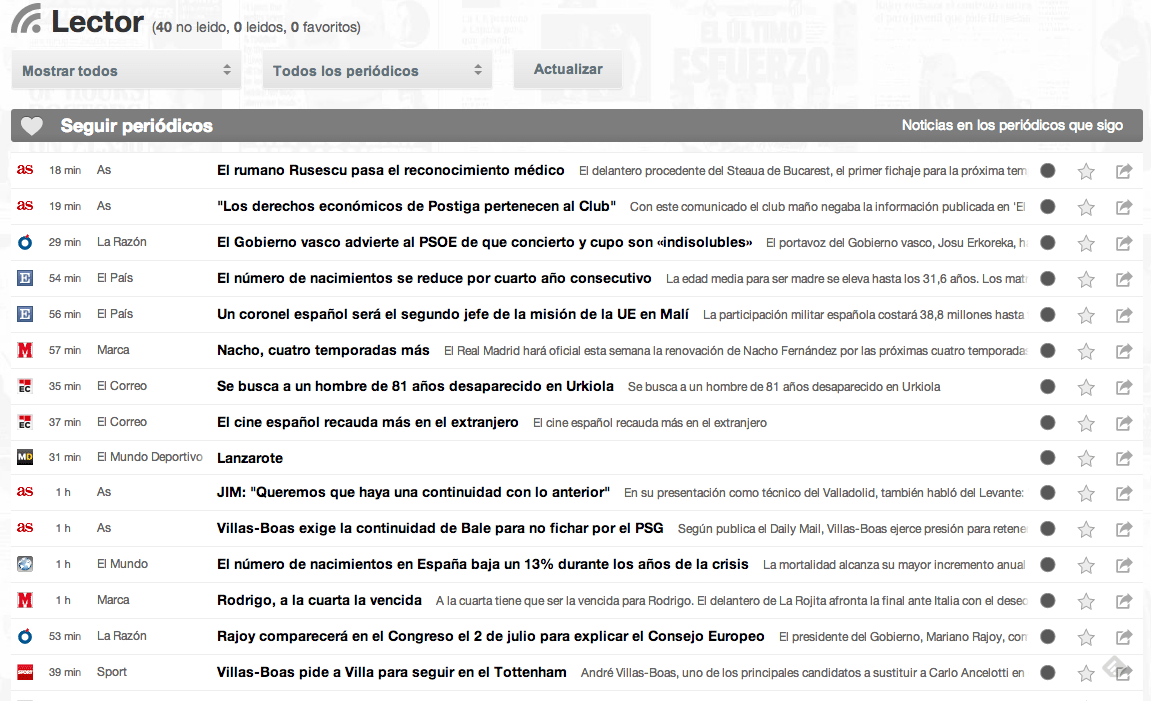The image size is (1151, 701).
Task: Mark nacimientos cuarto año article as read
Action: (x=1047, y=278)
